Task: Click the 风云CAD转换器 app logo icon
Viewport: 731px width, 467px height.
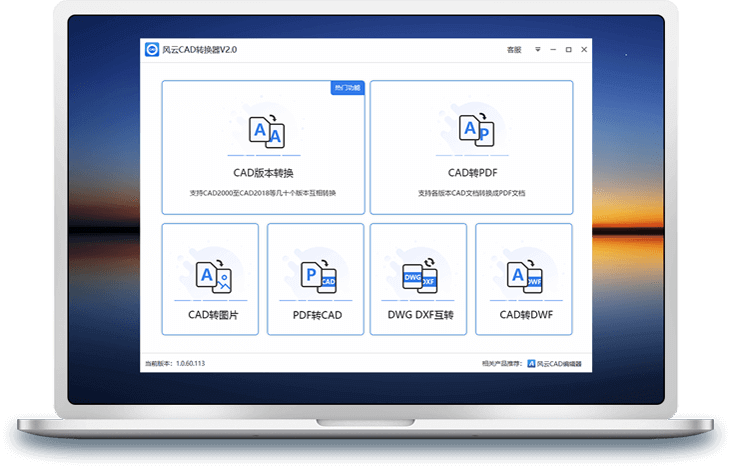Action: pyautogui.click(x=152, y=49)
